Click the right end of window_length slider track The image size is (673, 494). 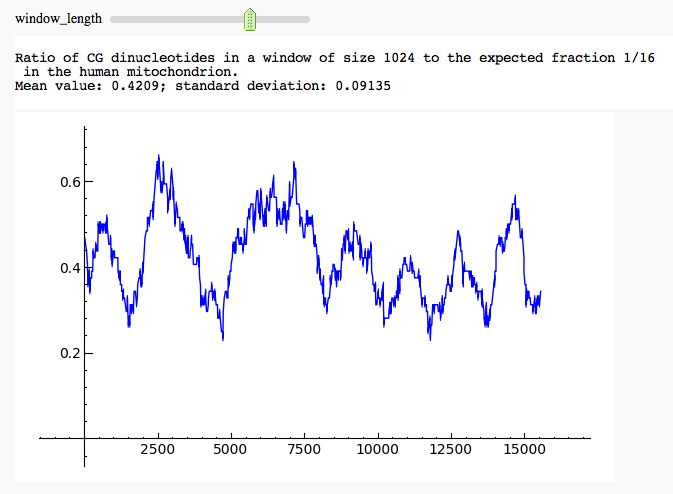click(306, 19)
